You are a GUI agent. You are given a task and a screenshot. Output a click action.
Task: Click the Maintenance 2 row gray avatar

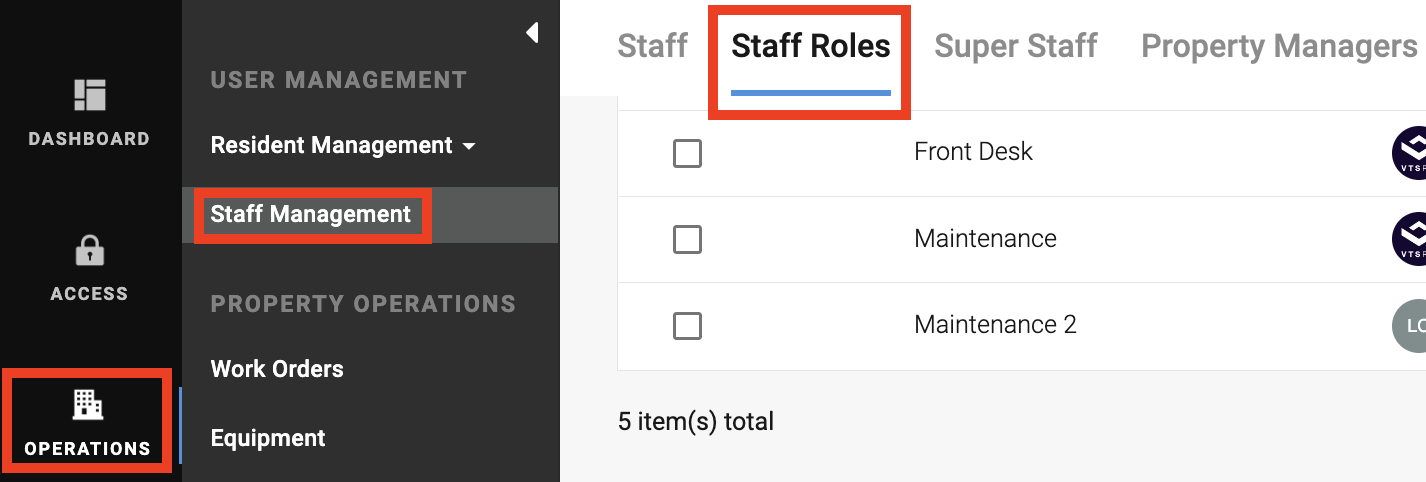point(1410,326)
